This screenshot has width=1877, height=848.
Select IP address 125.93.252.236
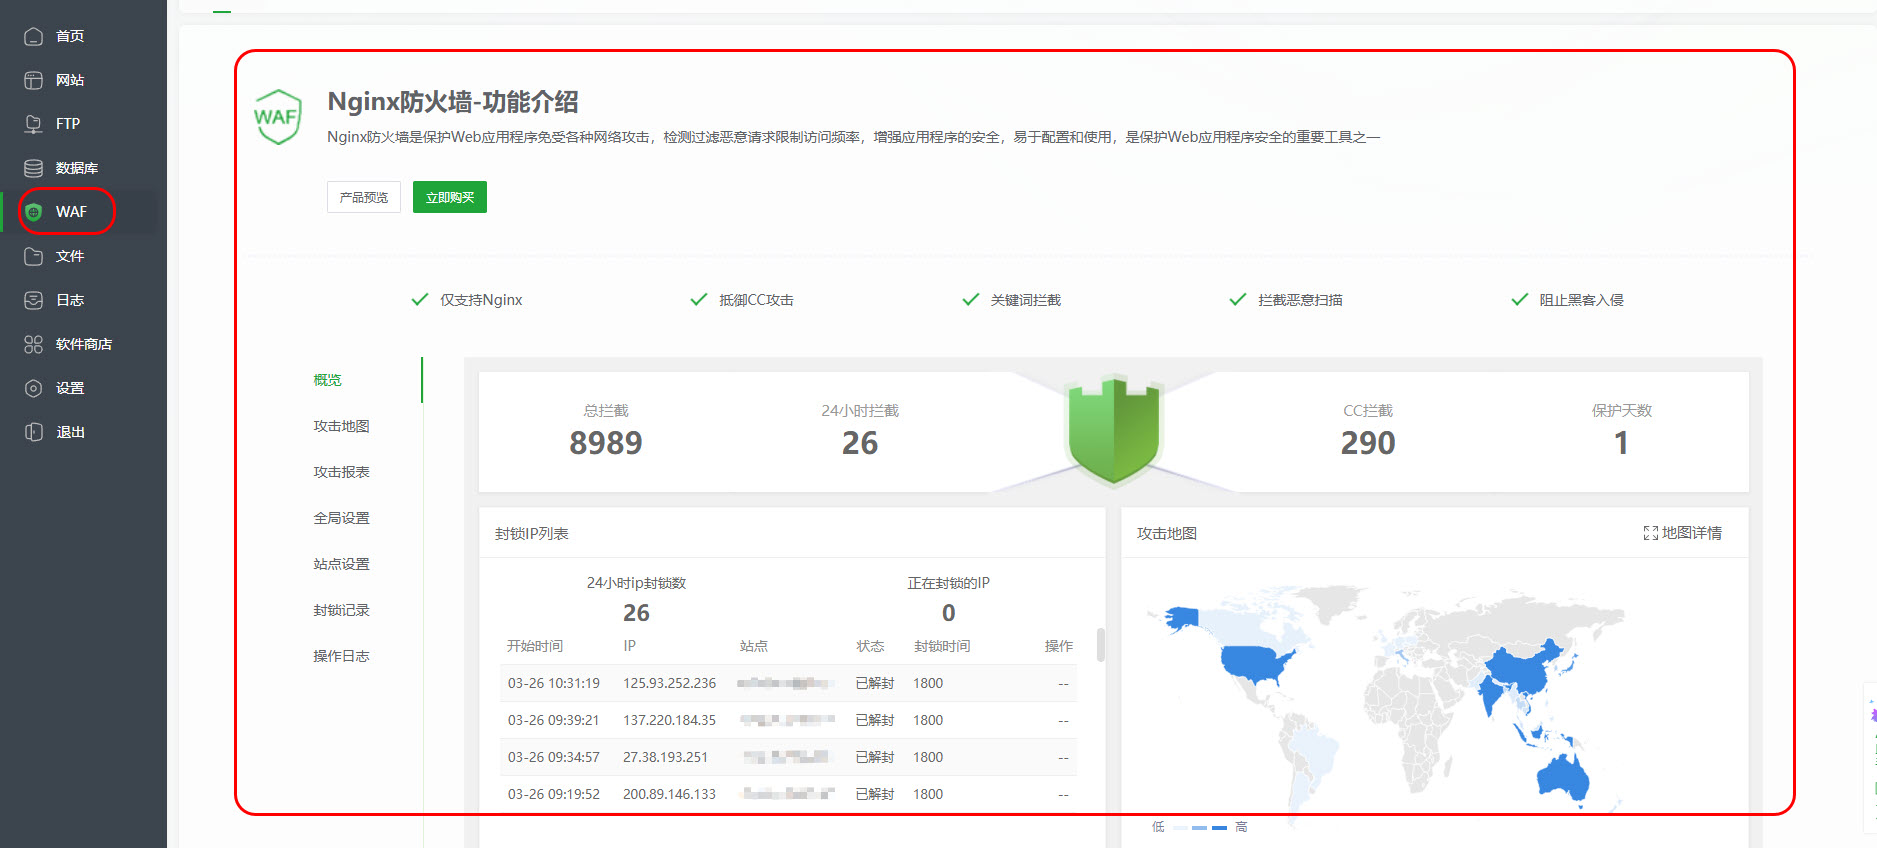click(x=670, y=683)
